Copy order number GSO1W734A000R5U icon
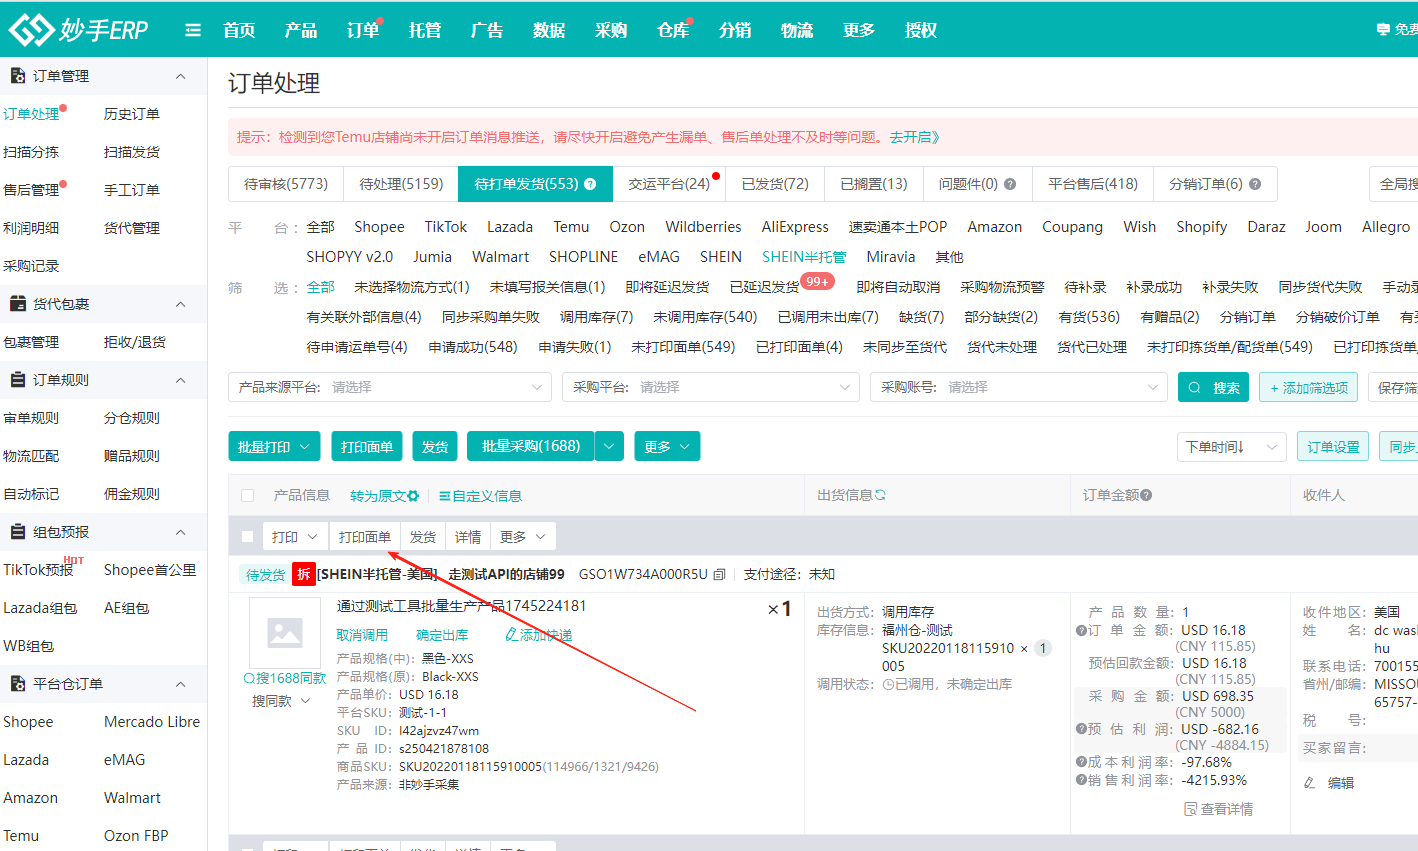 [719, 575]
